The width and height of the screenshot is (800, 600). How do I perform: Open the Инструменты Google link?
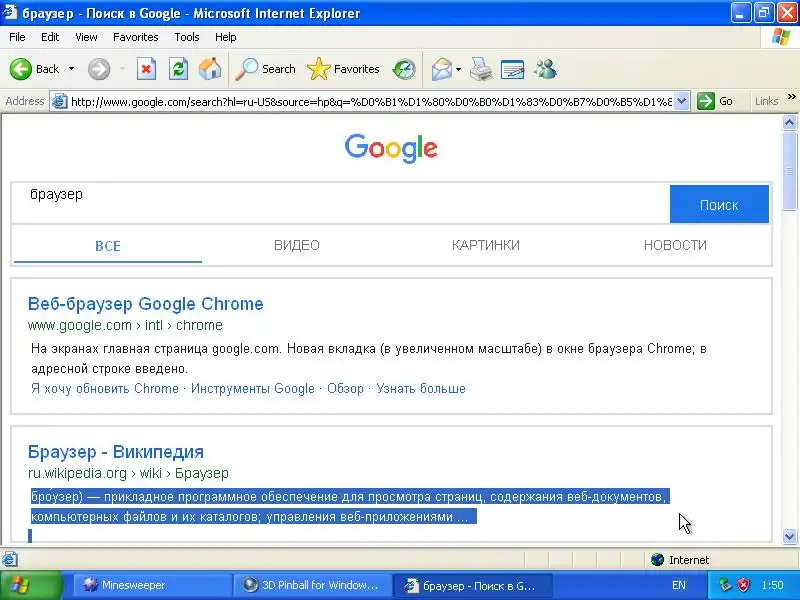pos(253,389)
